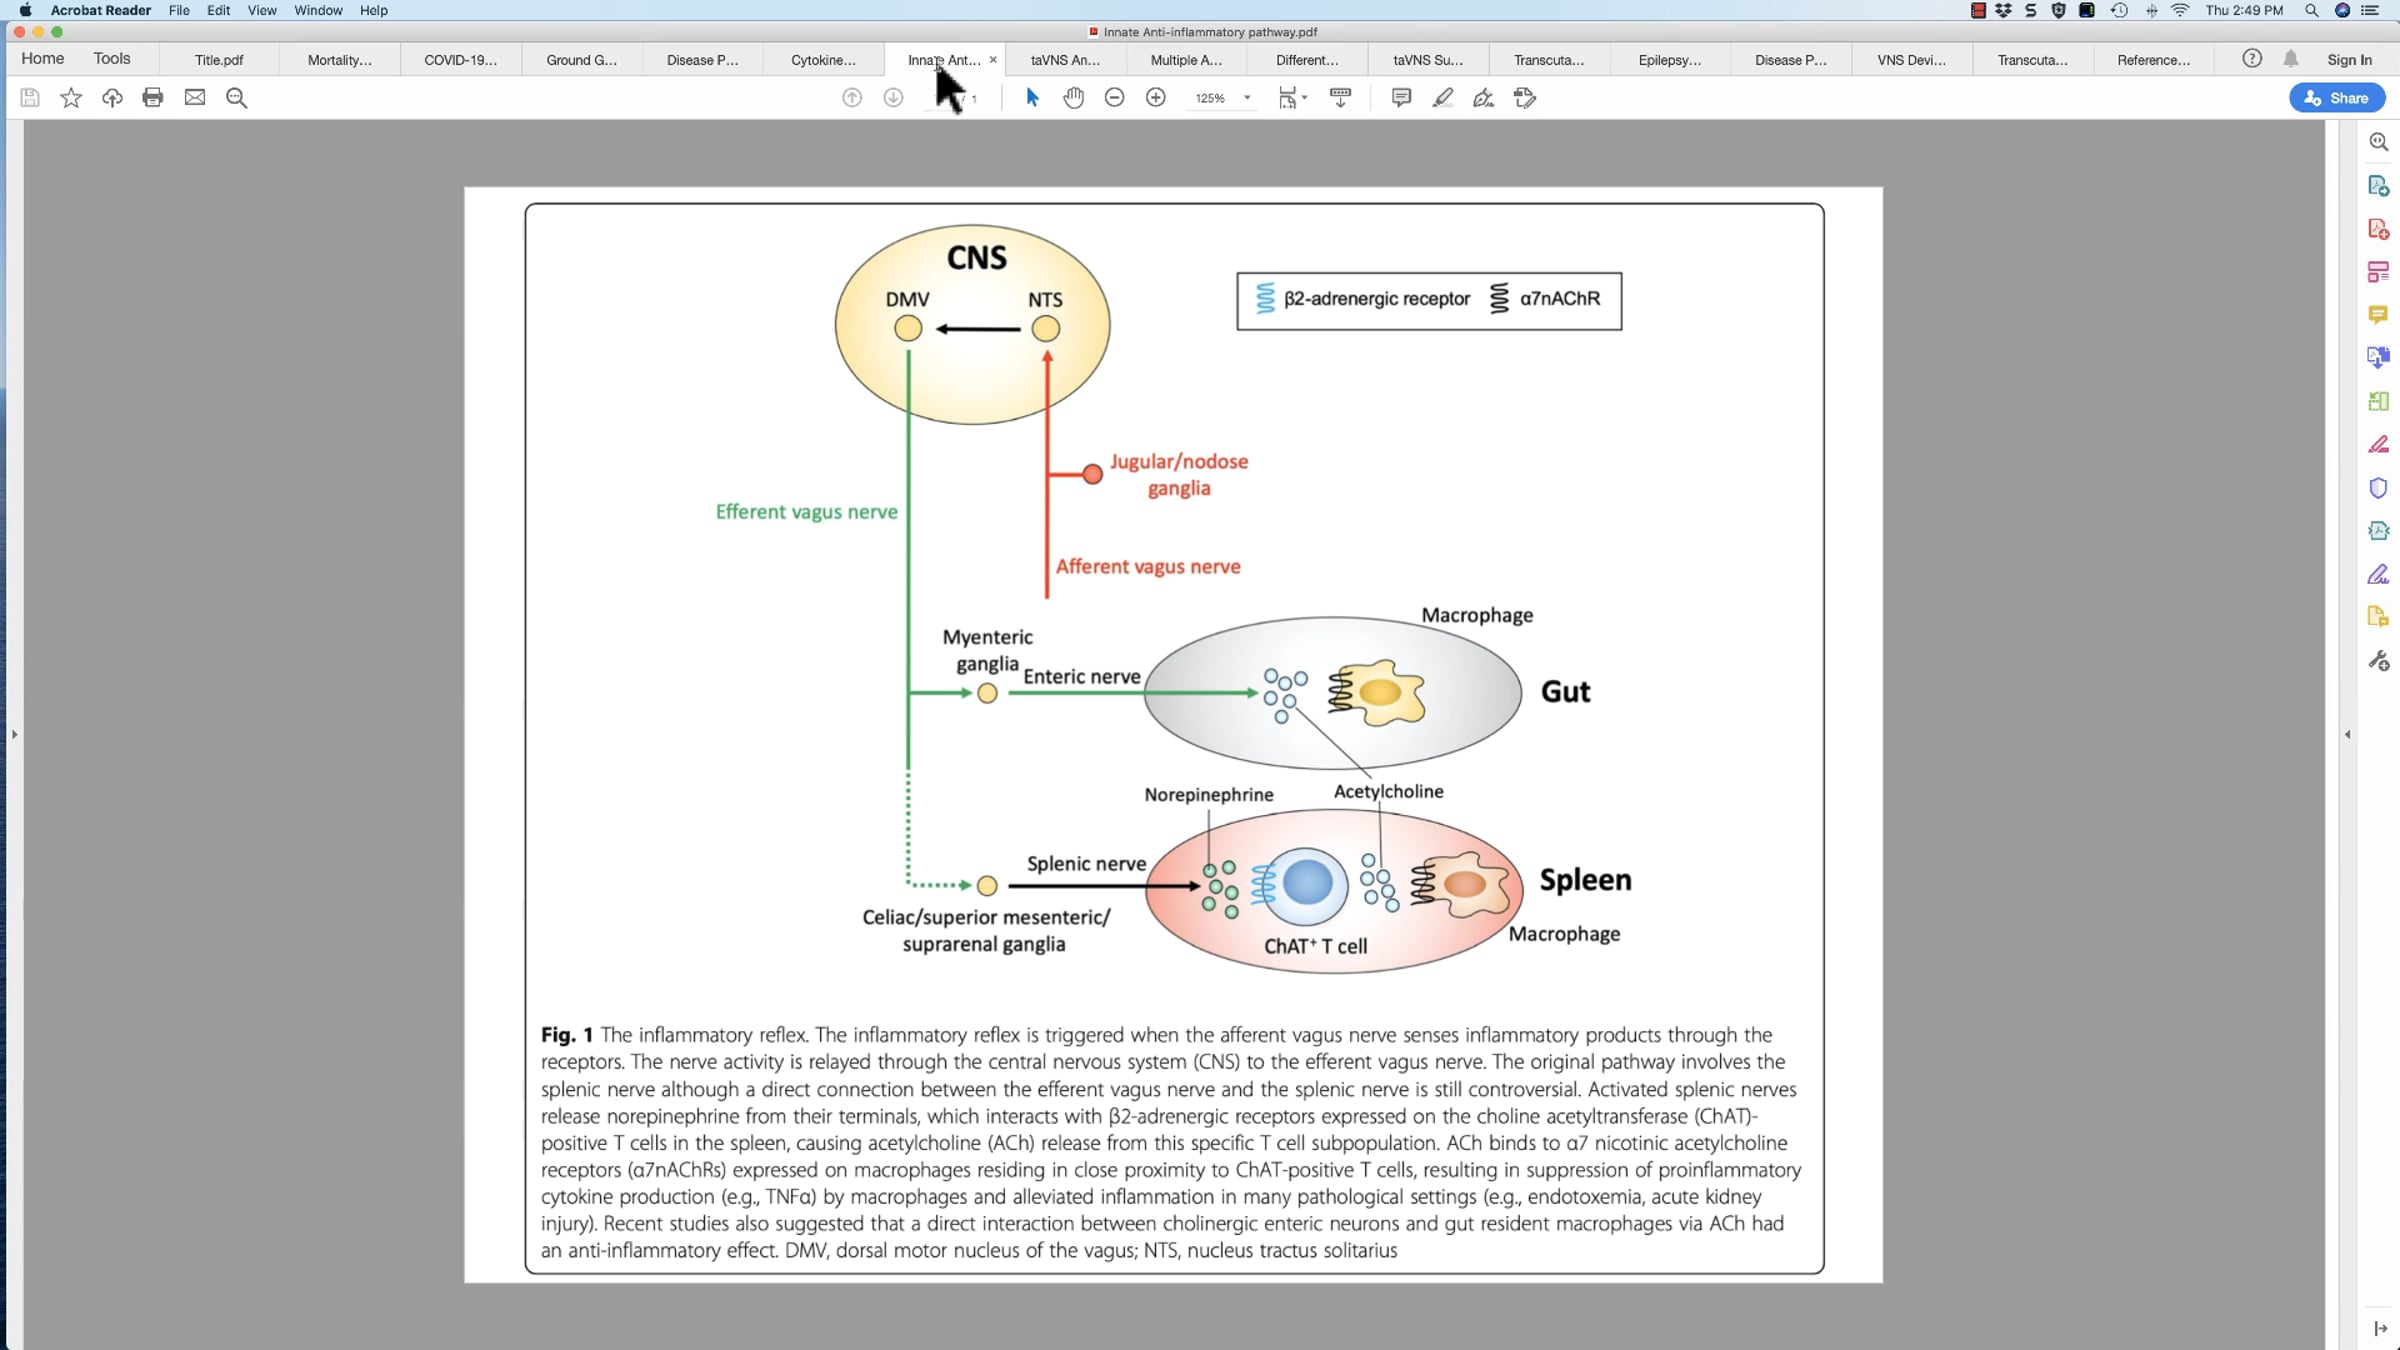The image size is (2400, 1350).
Task: Activate the Hand pan tool
Action: 1074,97
